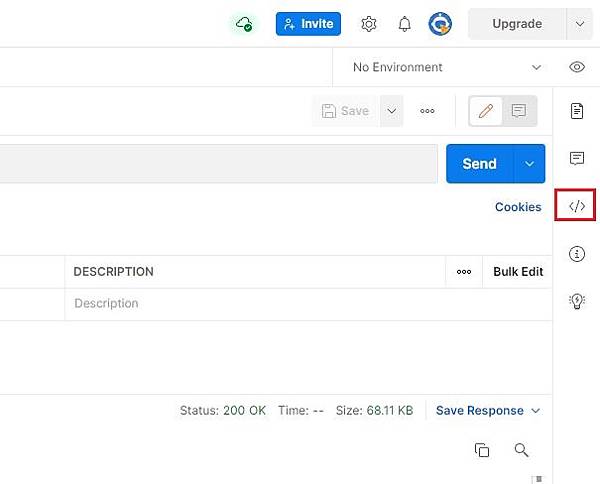
Task: Click the Send button
Action: [479, 164]
